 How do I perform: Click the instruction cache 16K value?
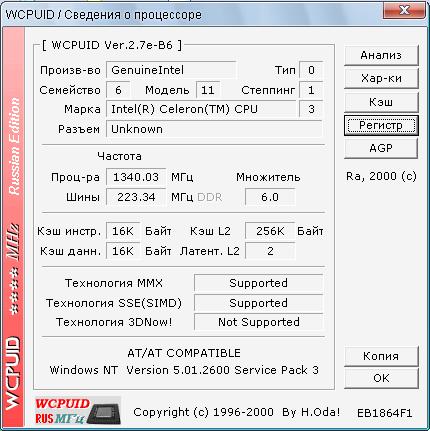coord(123,231)
